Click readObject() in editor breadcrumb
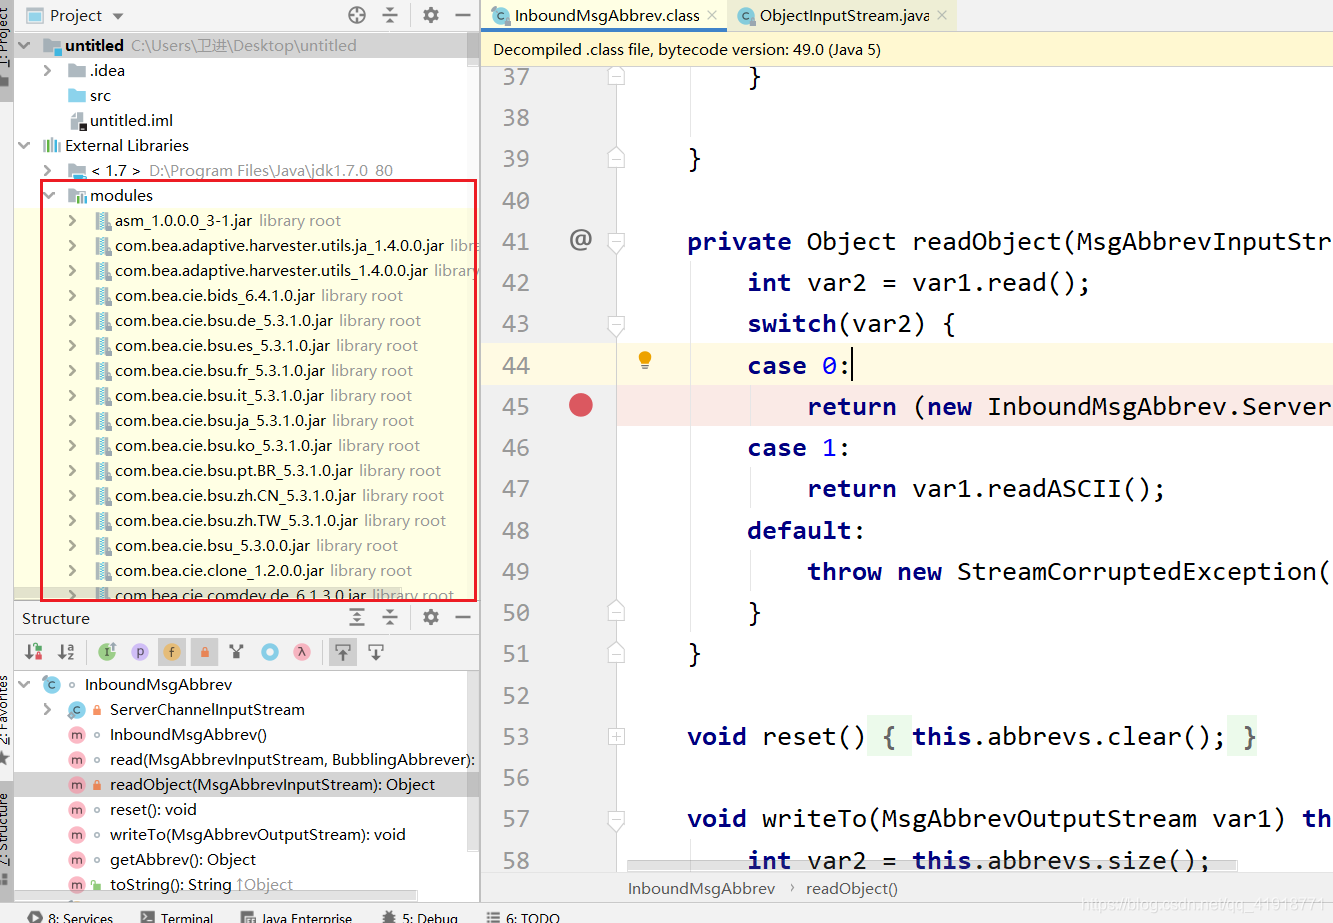The height and width of the screenshot is (923, 1333). 852,888
